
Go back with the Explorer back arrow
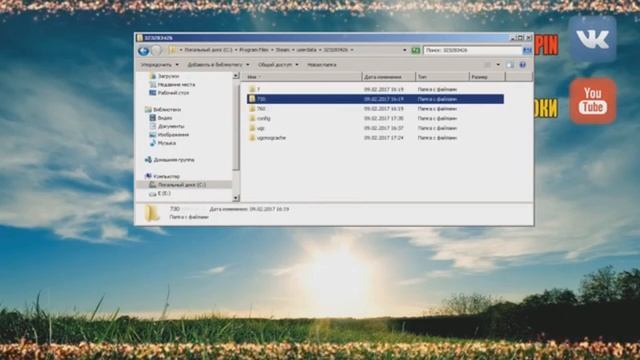click(143, 51)
